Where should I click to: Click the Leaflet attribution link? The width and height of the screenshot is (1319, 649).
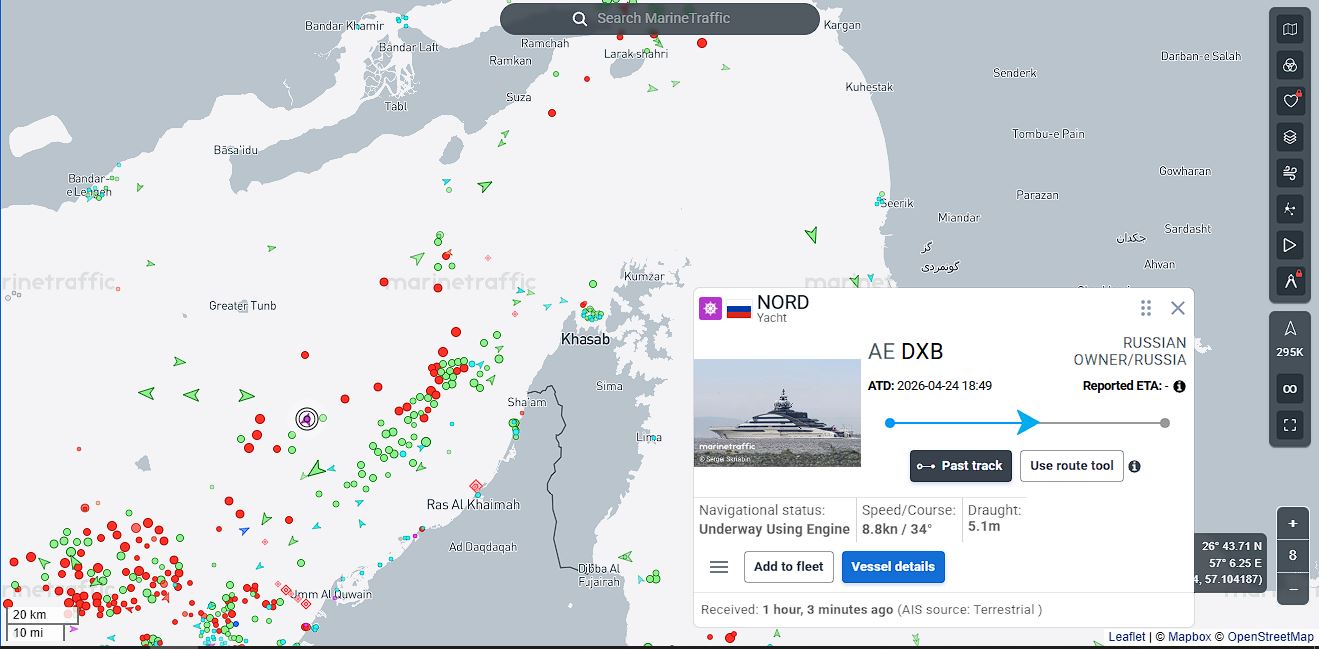1126,637
